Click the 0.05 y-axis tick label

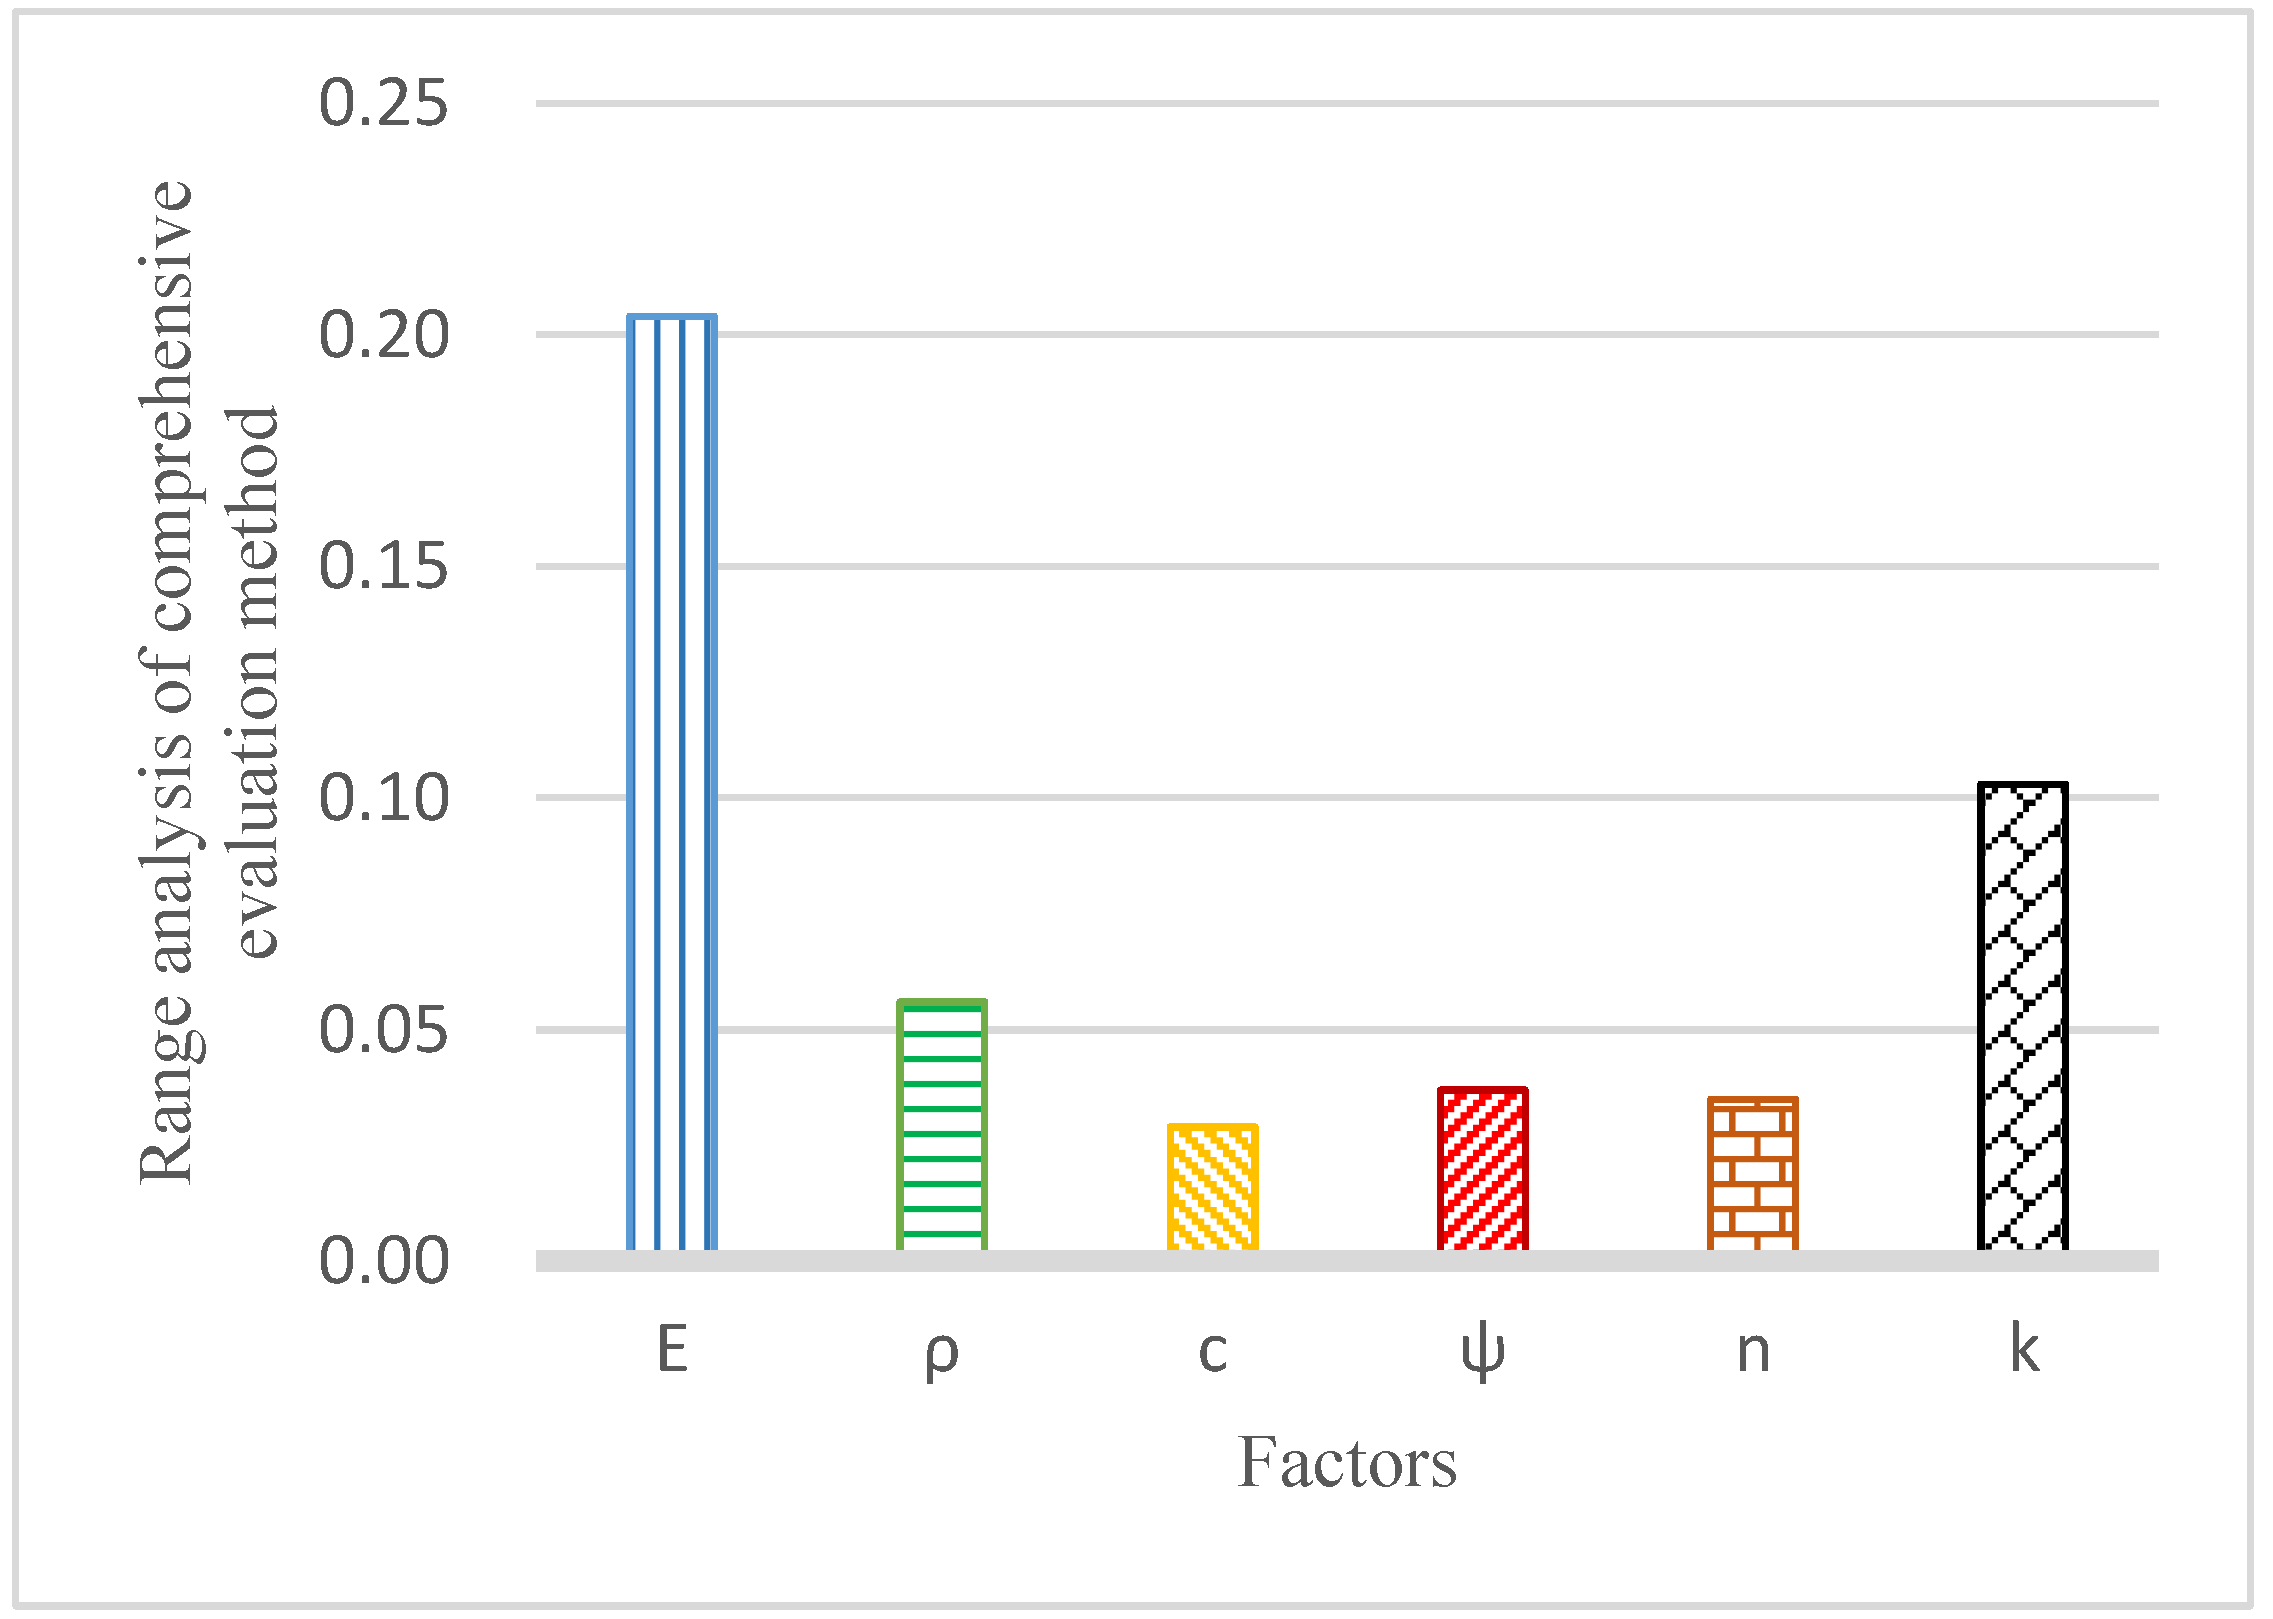point(383,1030)
